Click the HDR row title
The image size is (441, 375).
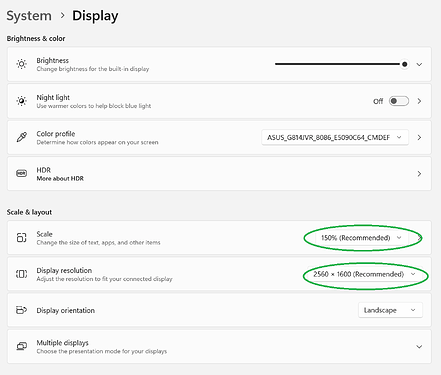pos(44,170)
